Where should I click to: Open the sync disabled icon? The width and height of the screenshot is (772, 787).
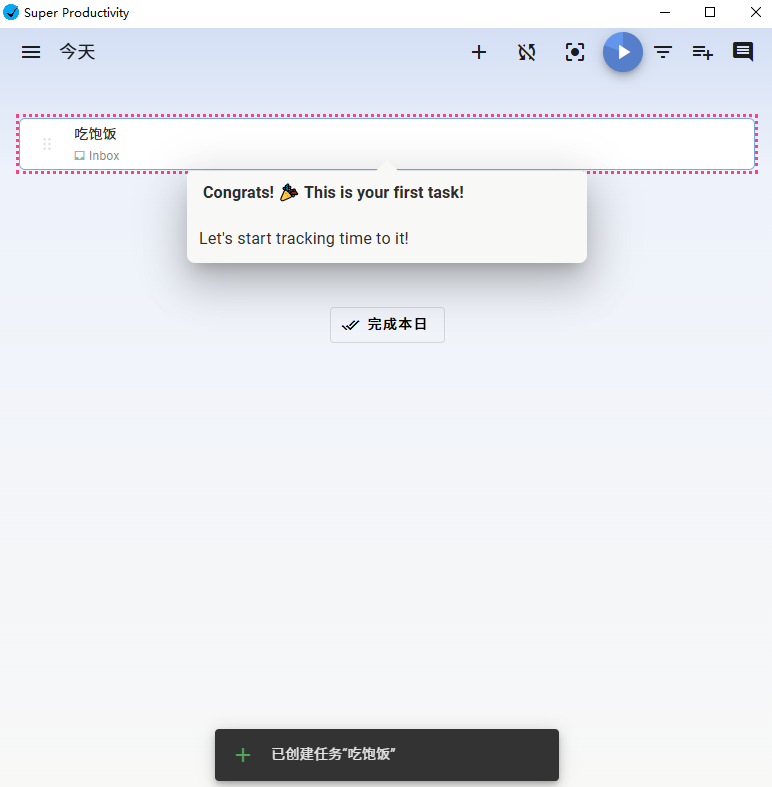point(527,52)
